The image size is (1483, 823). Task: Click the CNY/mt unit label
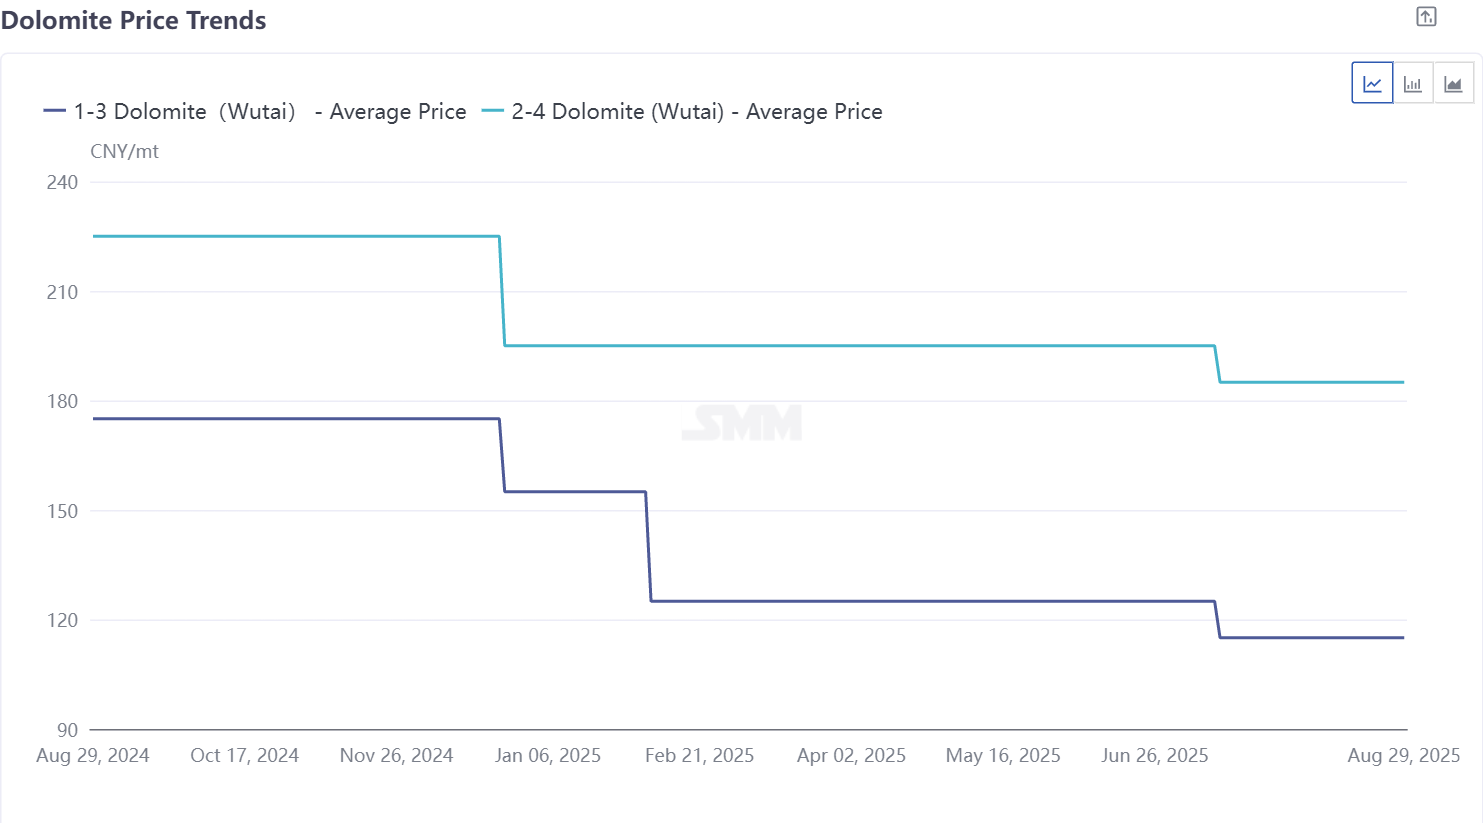125,152
